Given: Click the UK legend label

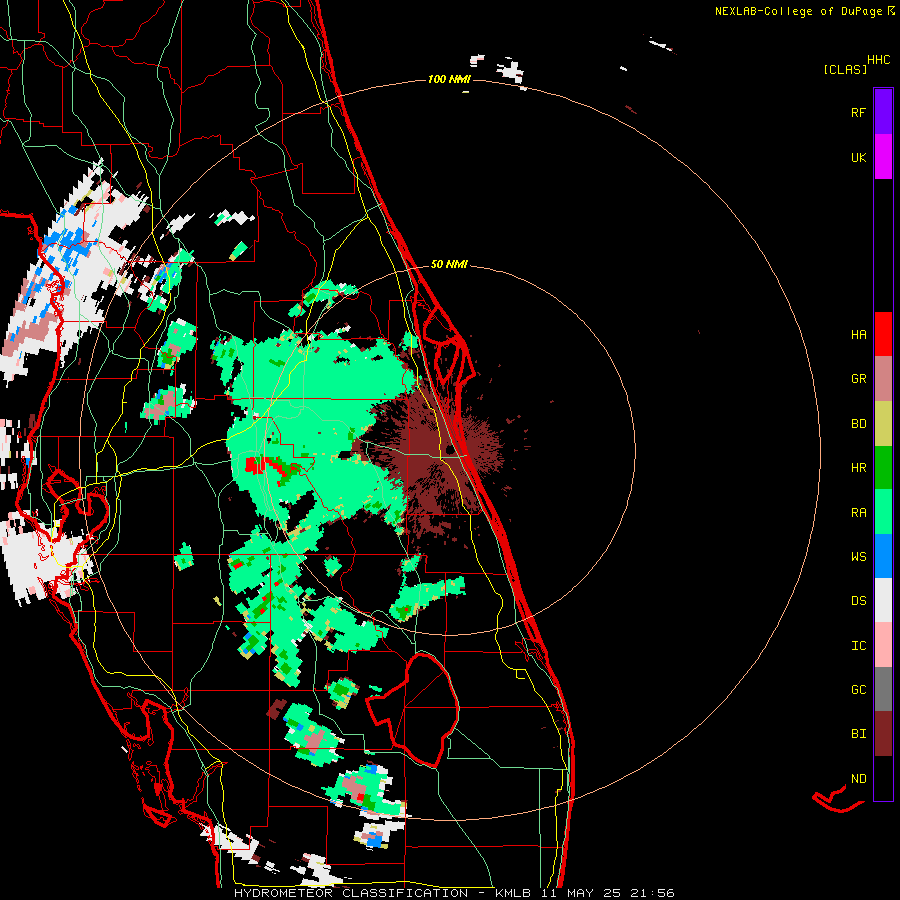Looking at the screenshot, I should coord(858,157).
